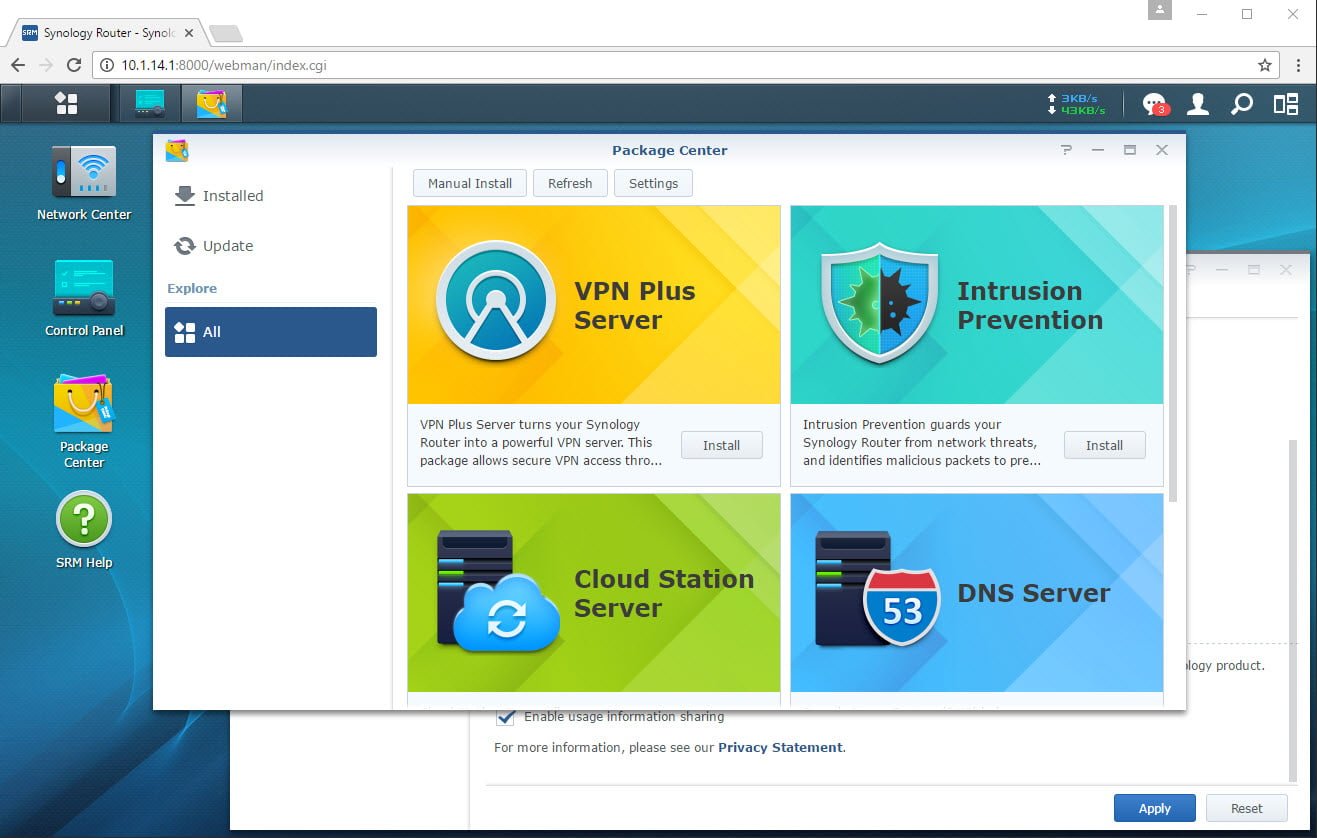The image size is (1317, 838).
Task: Click the Intrusion Prevention description text
Action: pos(922,442)
